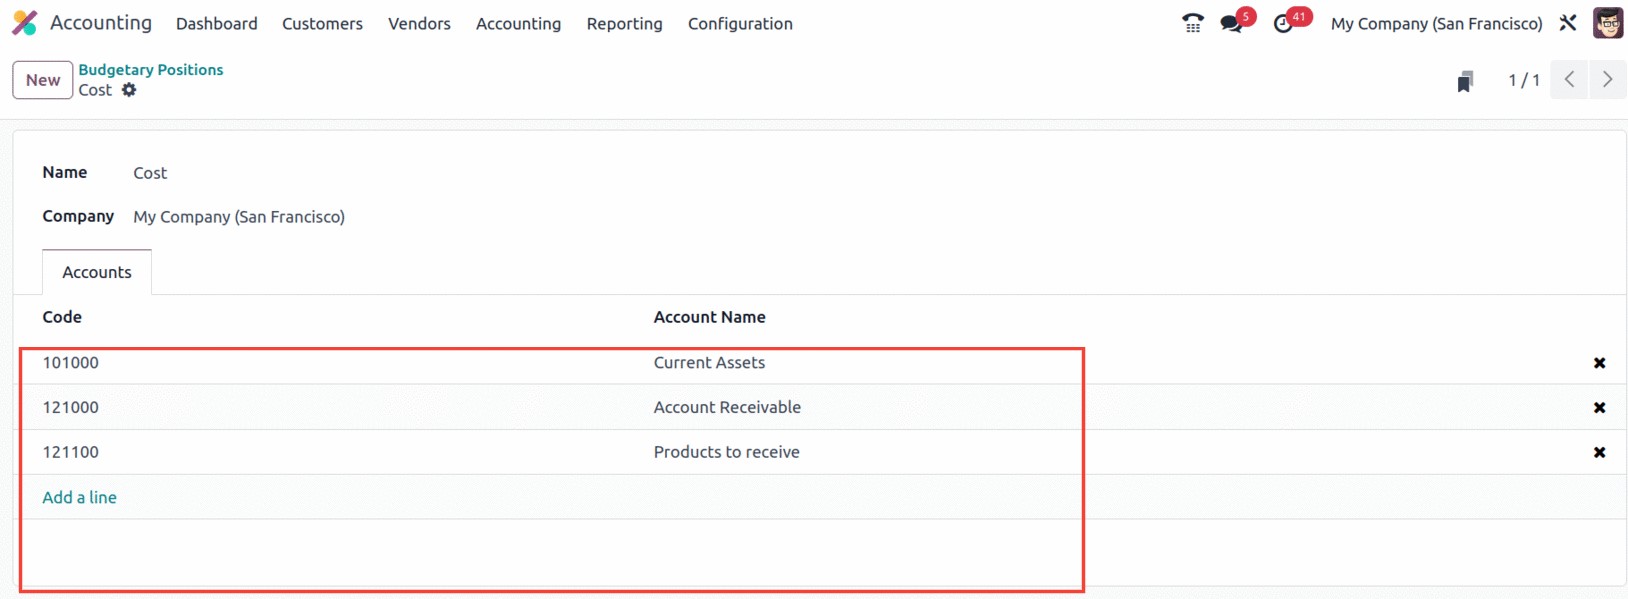Click the Name field containing Cost
Viewport: 1628px width, 599px height.
(x=150, y=173)
